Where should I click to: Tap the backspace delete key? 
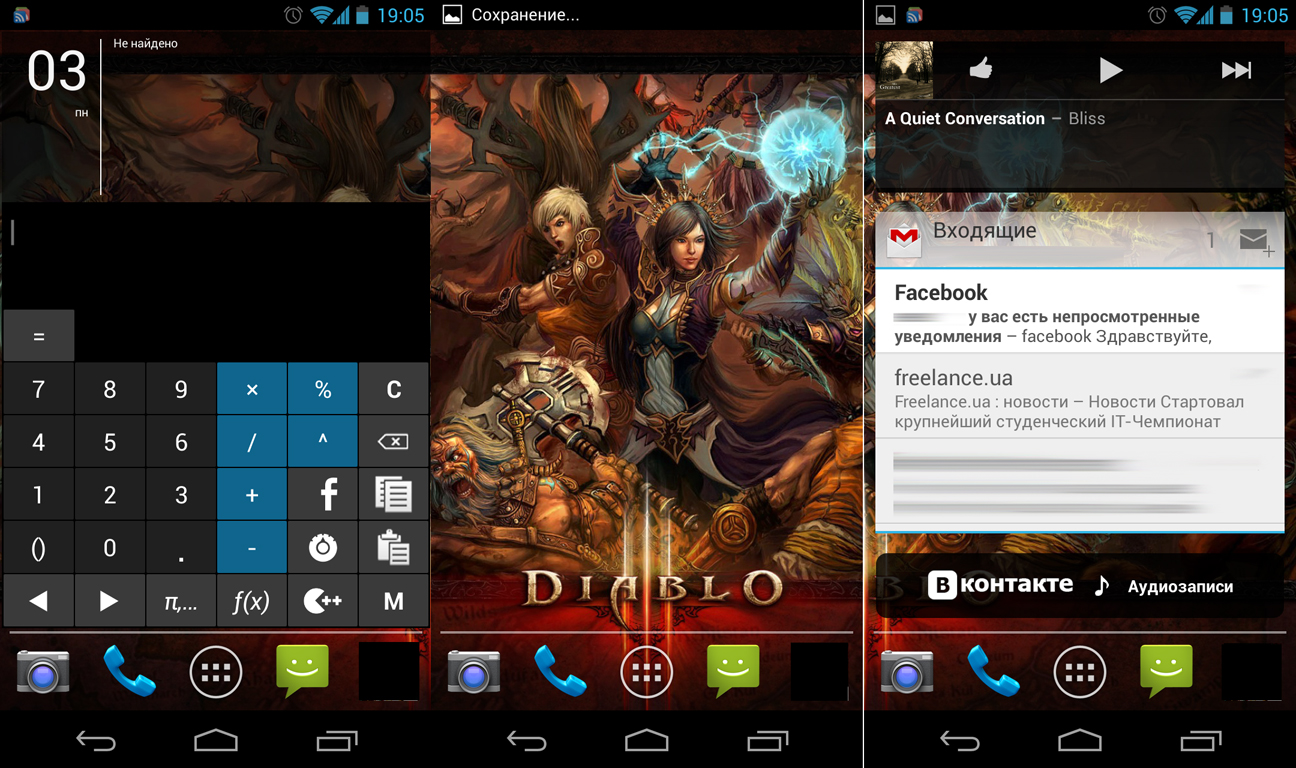[394, 441]
